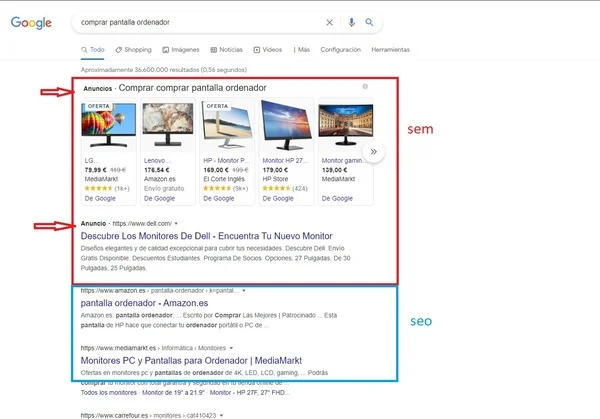Open the HP Monitor P product image

(227, 125)
